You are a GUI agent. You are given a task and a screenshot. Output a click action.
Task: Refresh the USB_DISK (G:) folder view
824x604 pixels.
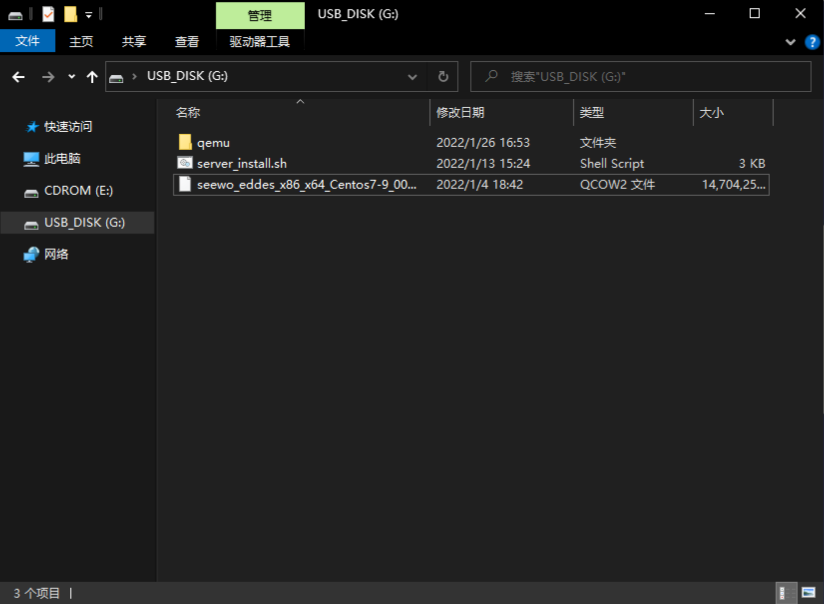444,77
